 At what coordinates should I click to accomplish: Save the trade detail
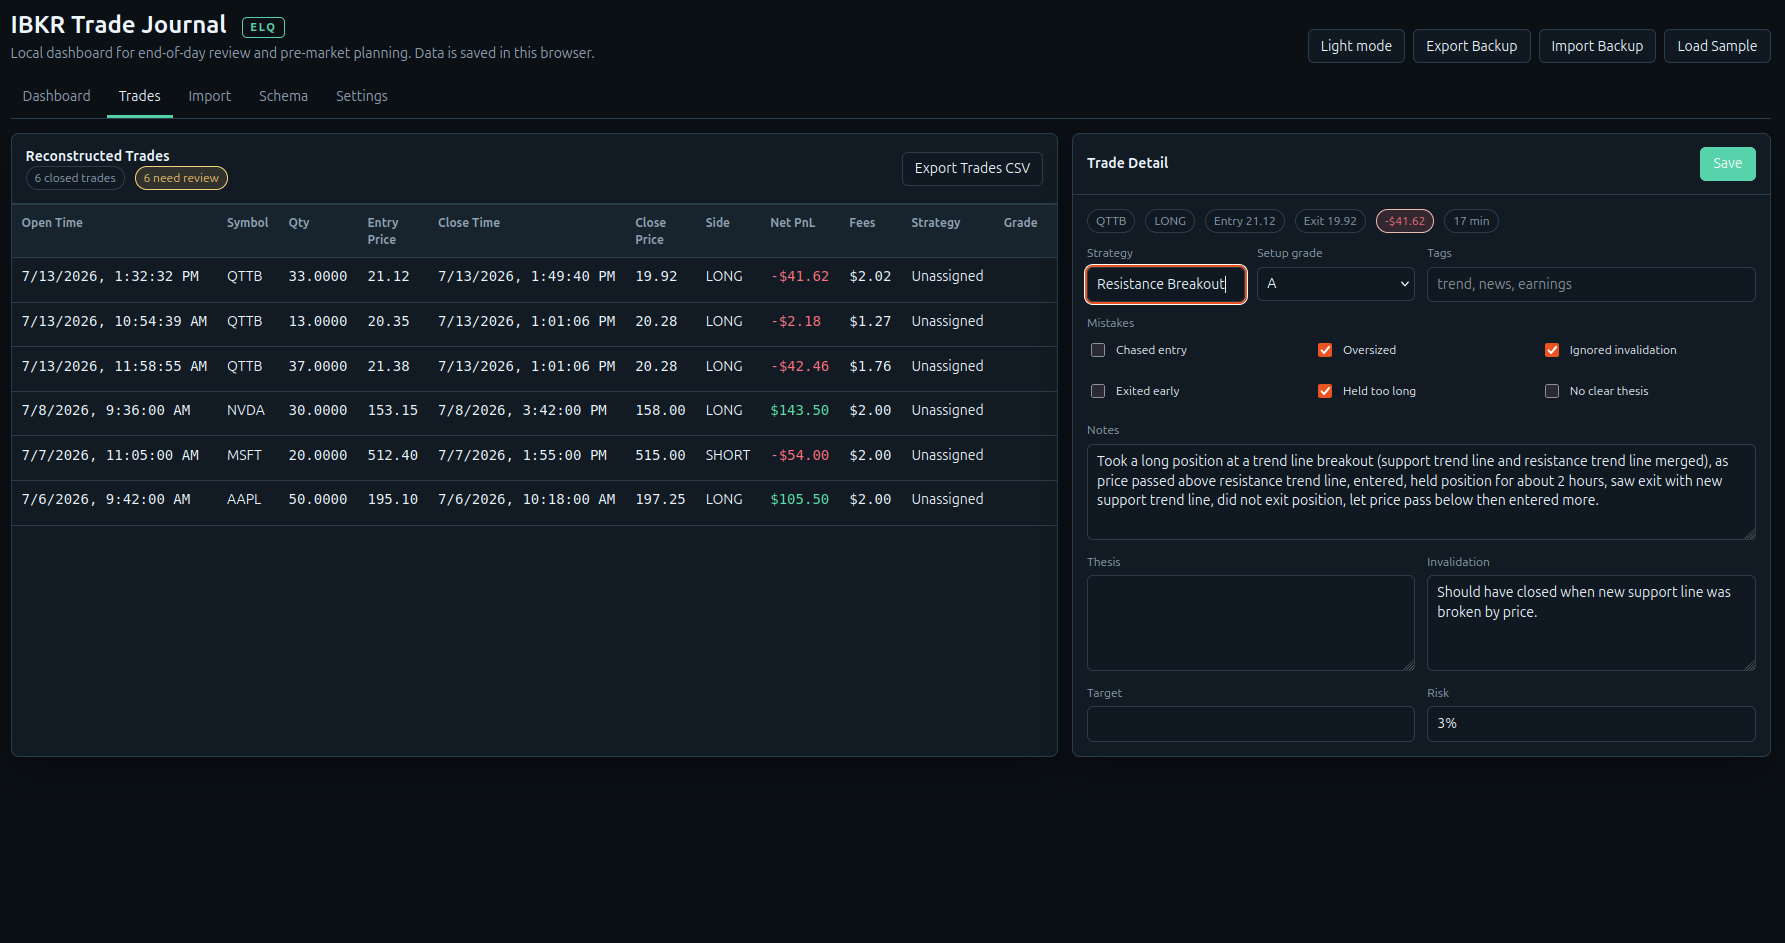pos(1727,164)
